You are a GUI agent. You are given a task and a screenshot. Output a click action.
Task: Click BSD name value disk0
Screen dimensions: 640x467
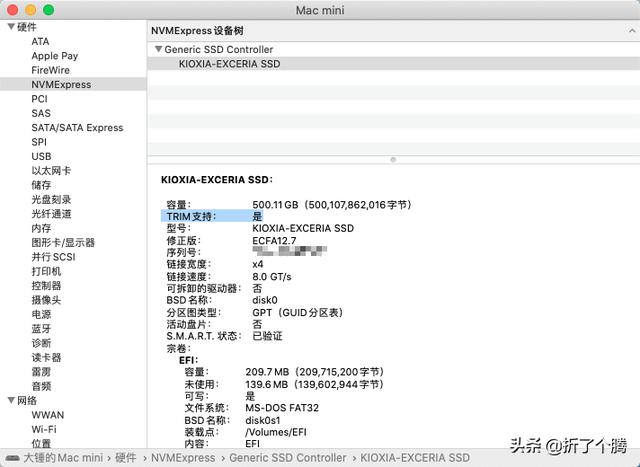(x=265, y=300)
